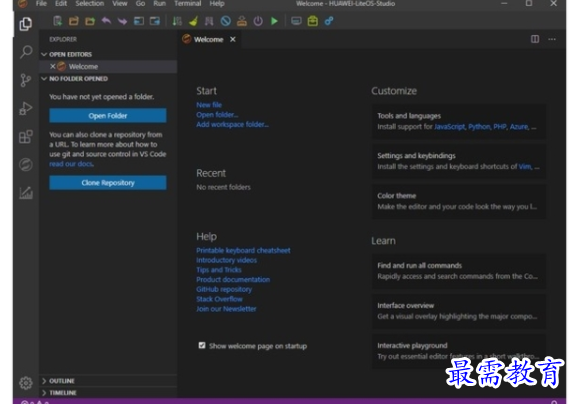This screenshot has width=570, height=404.
Task: Click the burn stamp toolbar icon
Action: coord(242,21)
